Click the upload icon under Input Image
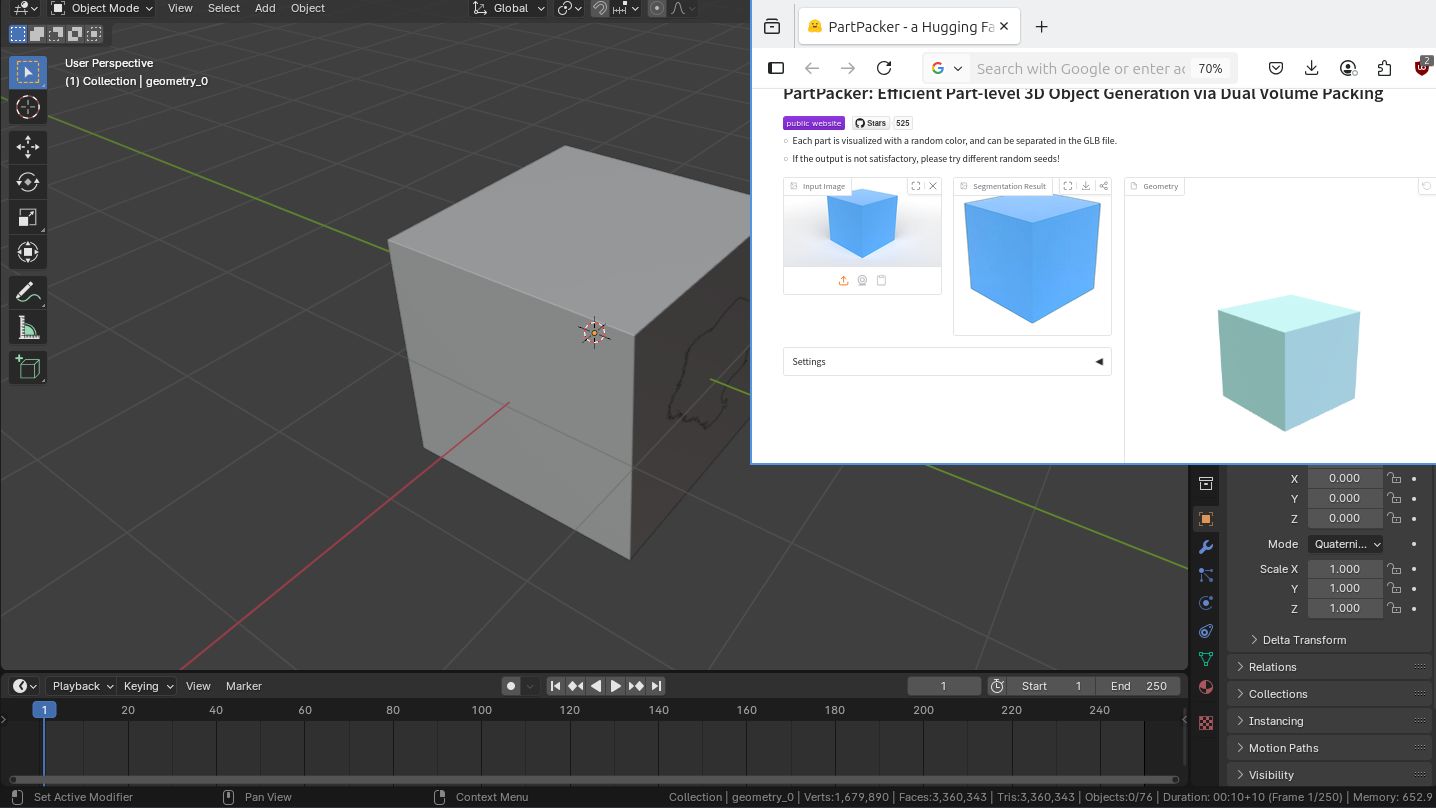This screenshot has height=808, width=1436. coord(843,281)
